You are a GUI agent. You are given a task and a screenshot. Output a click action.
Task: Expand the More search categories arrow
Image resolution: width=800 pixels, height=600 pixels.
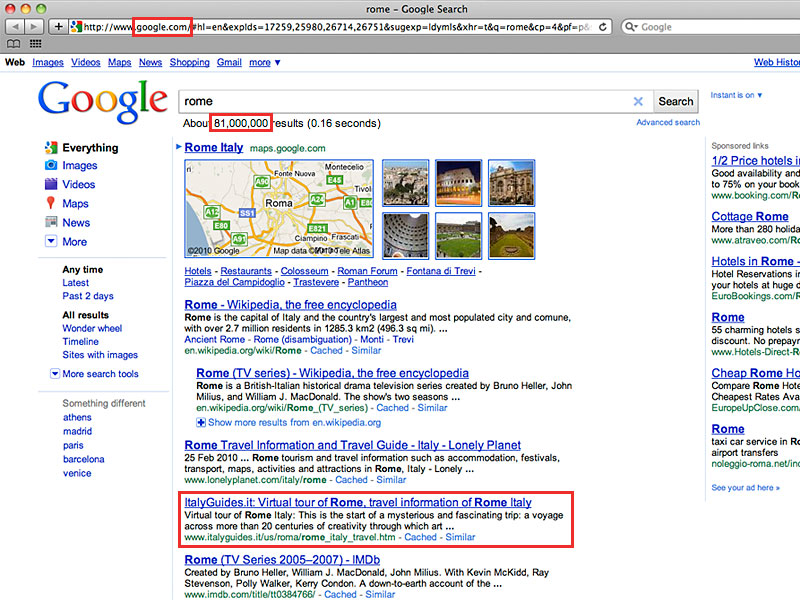[x=51, y=242]
